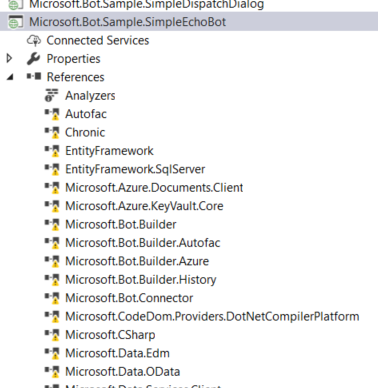Expand the Properties node arrow
378x388 pixels.
pos(10,59)
